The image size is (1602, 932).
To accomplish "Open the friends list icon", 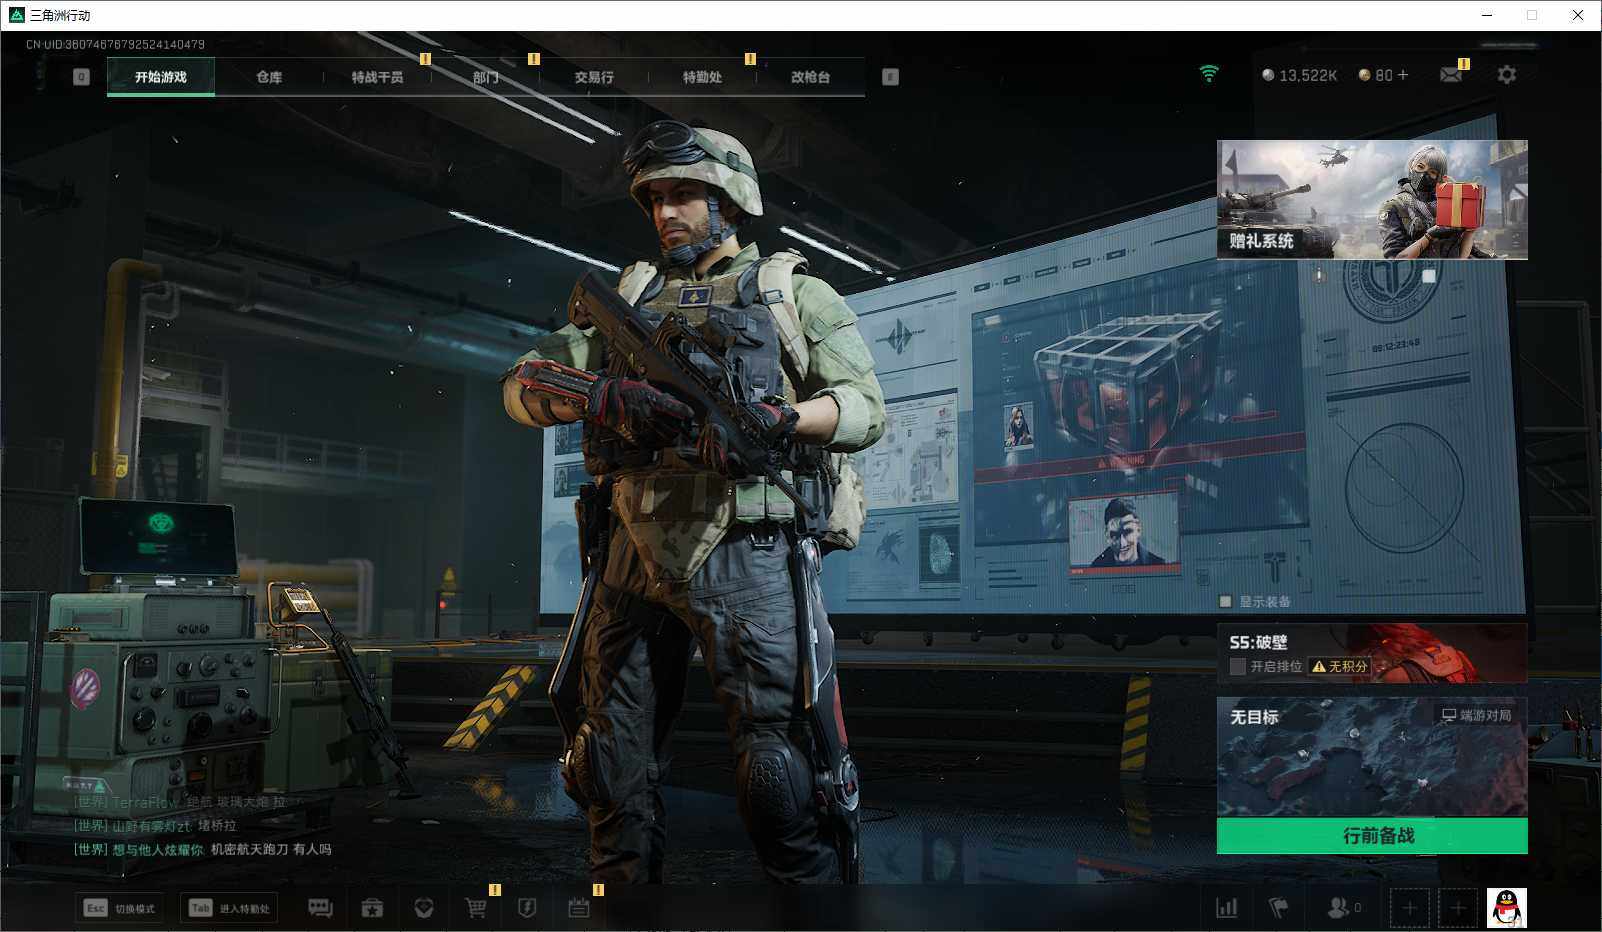I will (x=1343, y=908).
